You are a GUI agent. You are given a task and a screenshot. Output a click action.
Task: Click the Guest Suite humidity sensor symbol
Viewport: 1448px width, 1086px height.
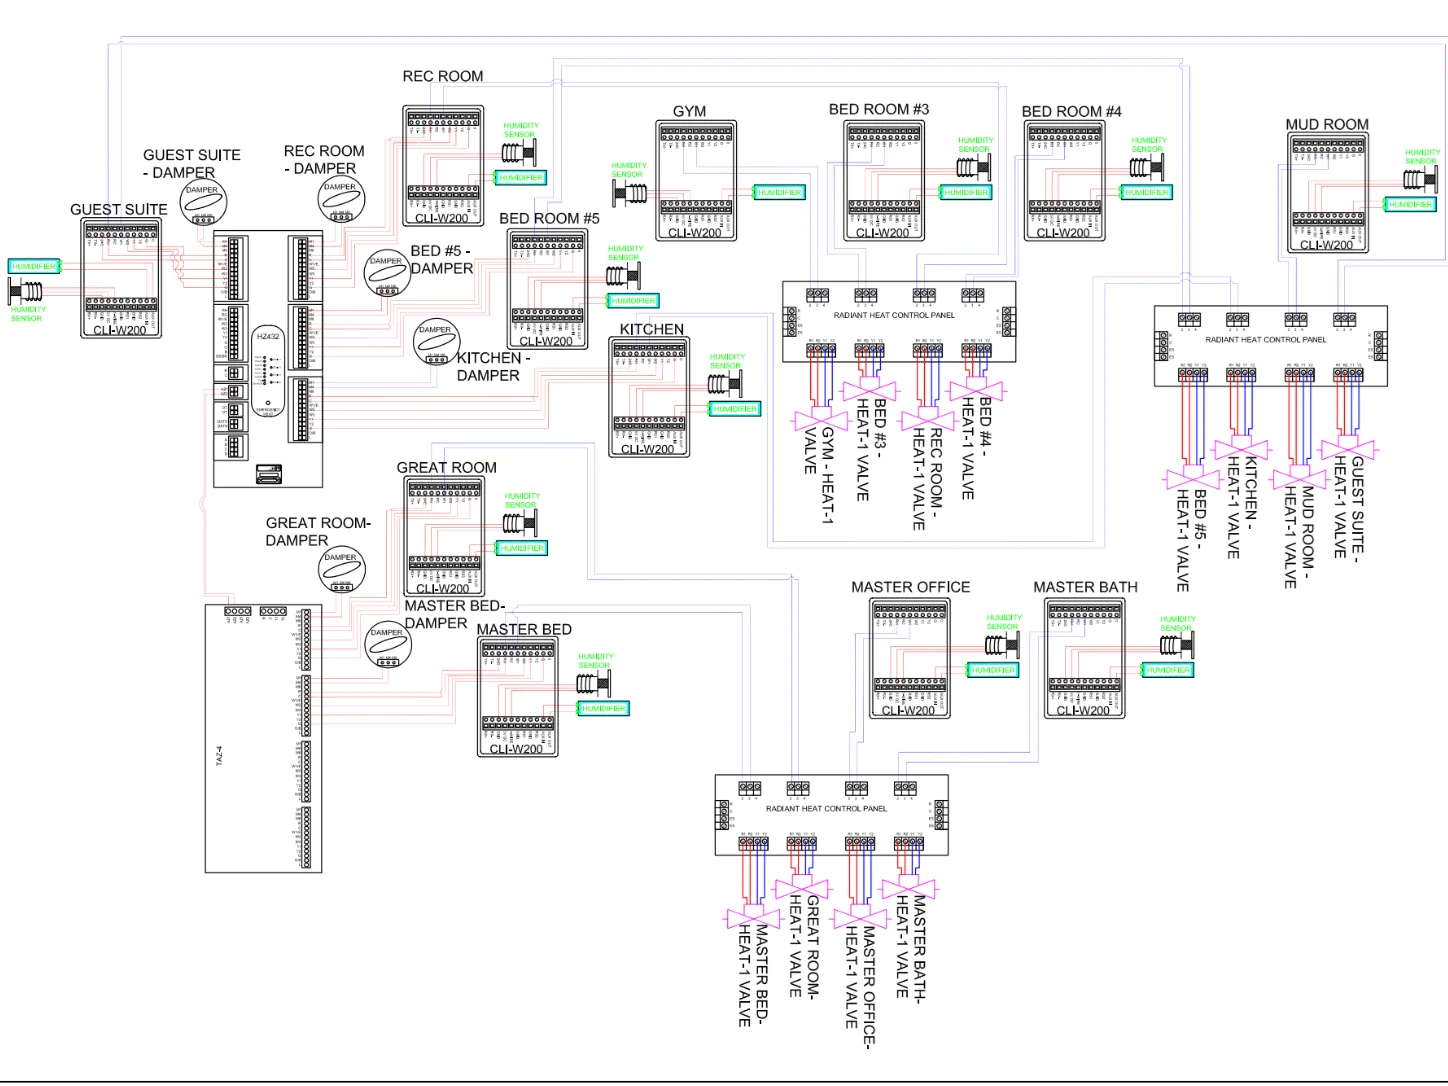click(x=26, y=292)
